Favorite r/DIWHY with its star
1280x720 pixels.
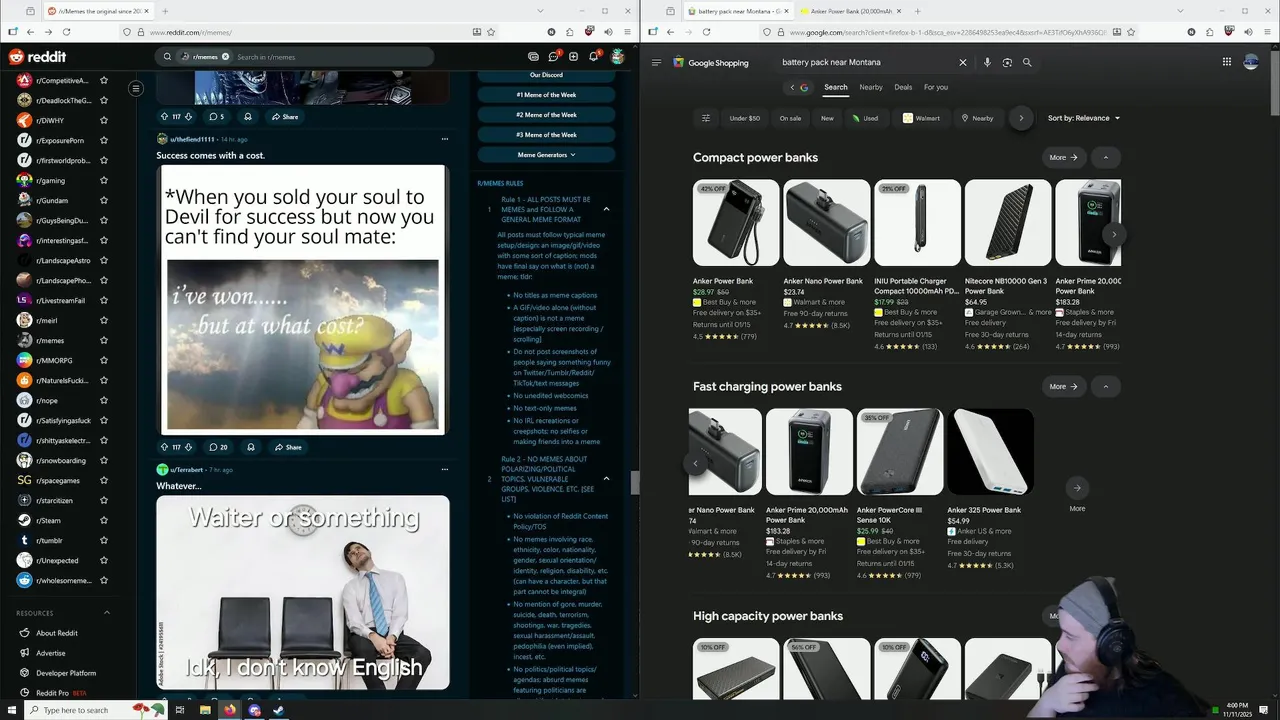104,120
